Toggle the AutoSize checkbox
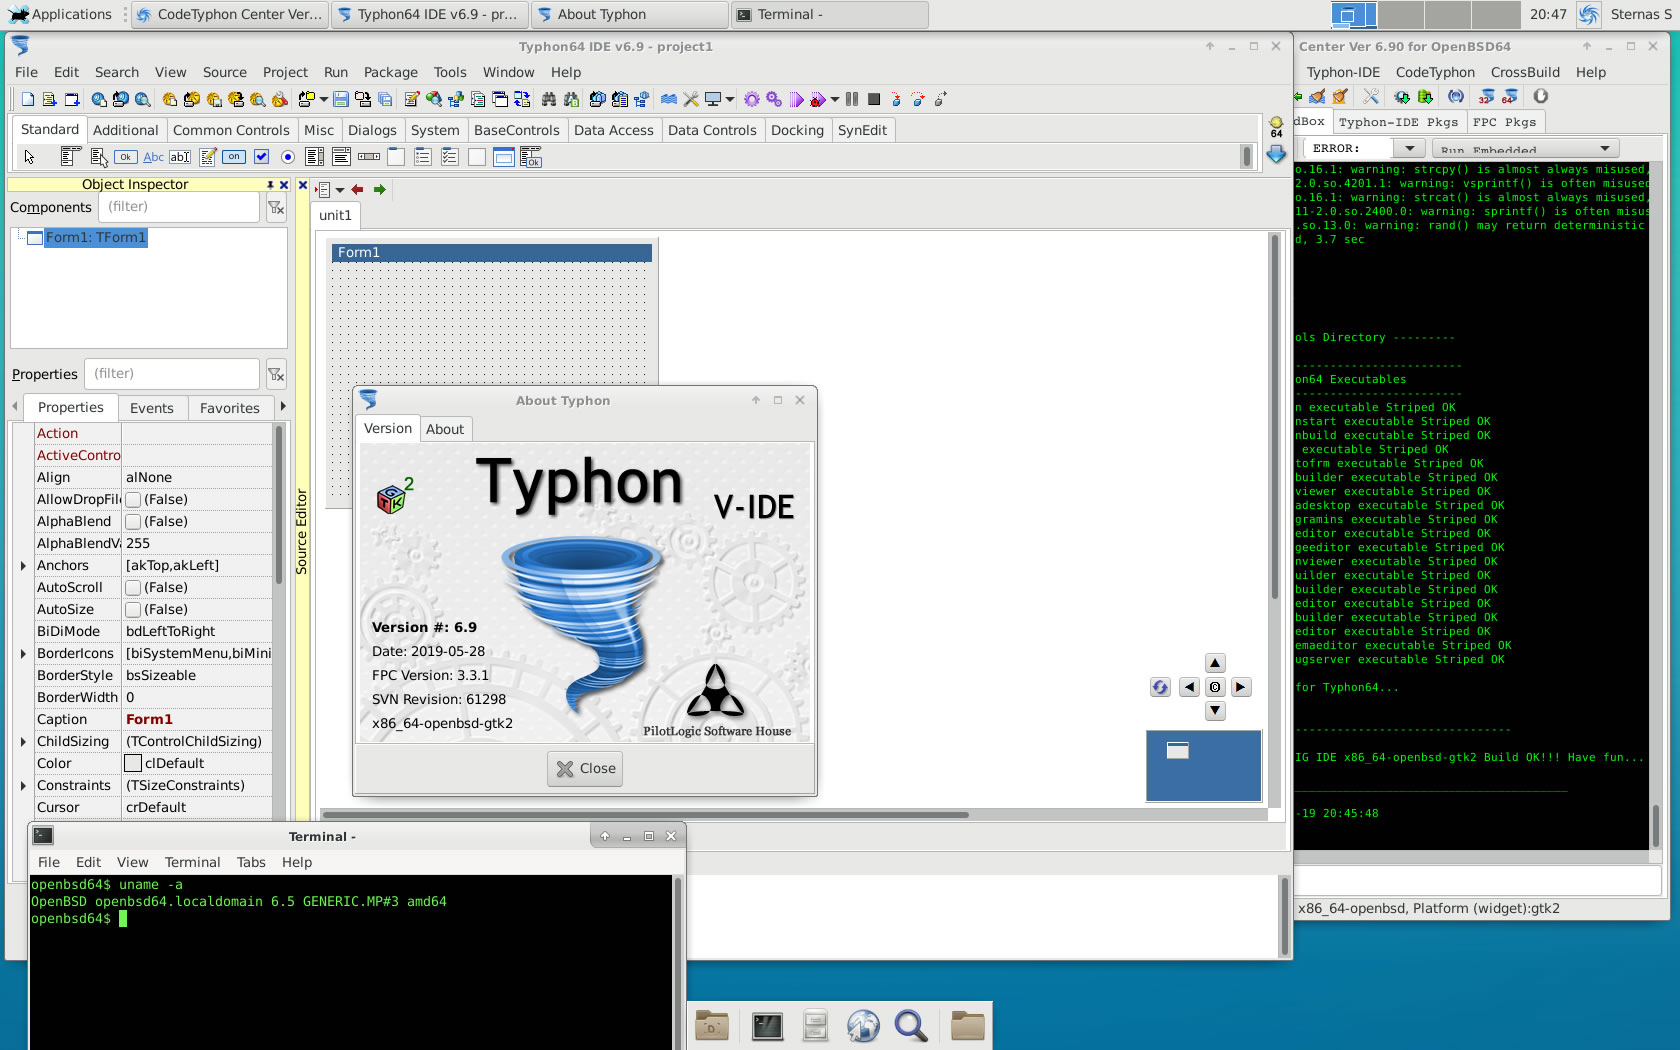 pyautogui.click(x=133, y=609)
